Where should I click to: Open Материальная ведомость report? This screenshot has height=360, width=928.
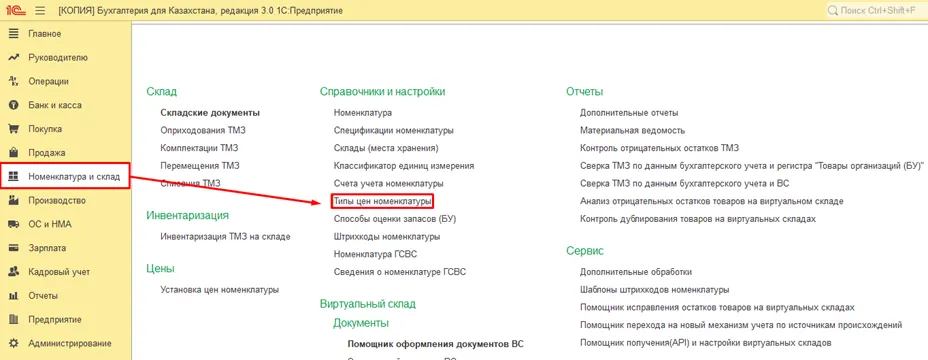click(x=633, y=130)
